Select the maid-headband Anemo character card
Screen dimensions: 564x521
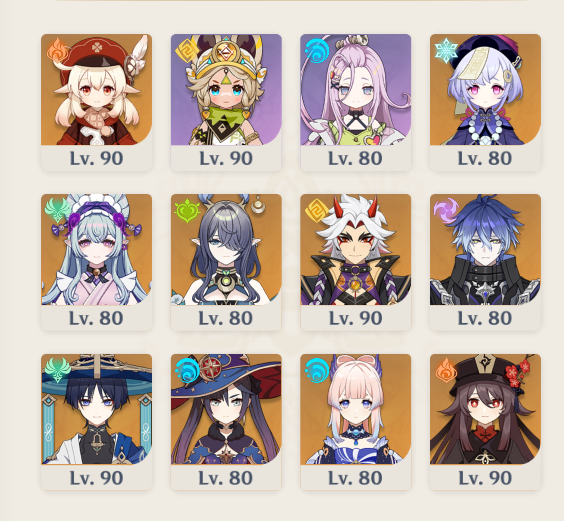pos(96,262)
